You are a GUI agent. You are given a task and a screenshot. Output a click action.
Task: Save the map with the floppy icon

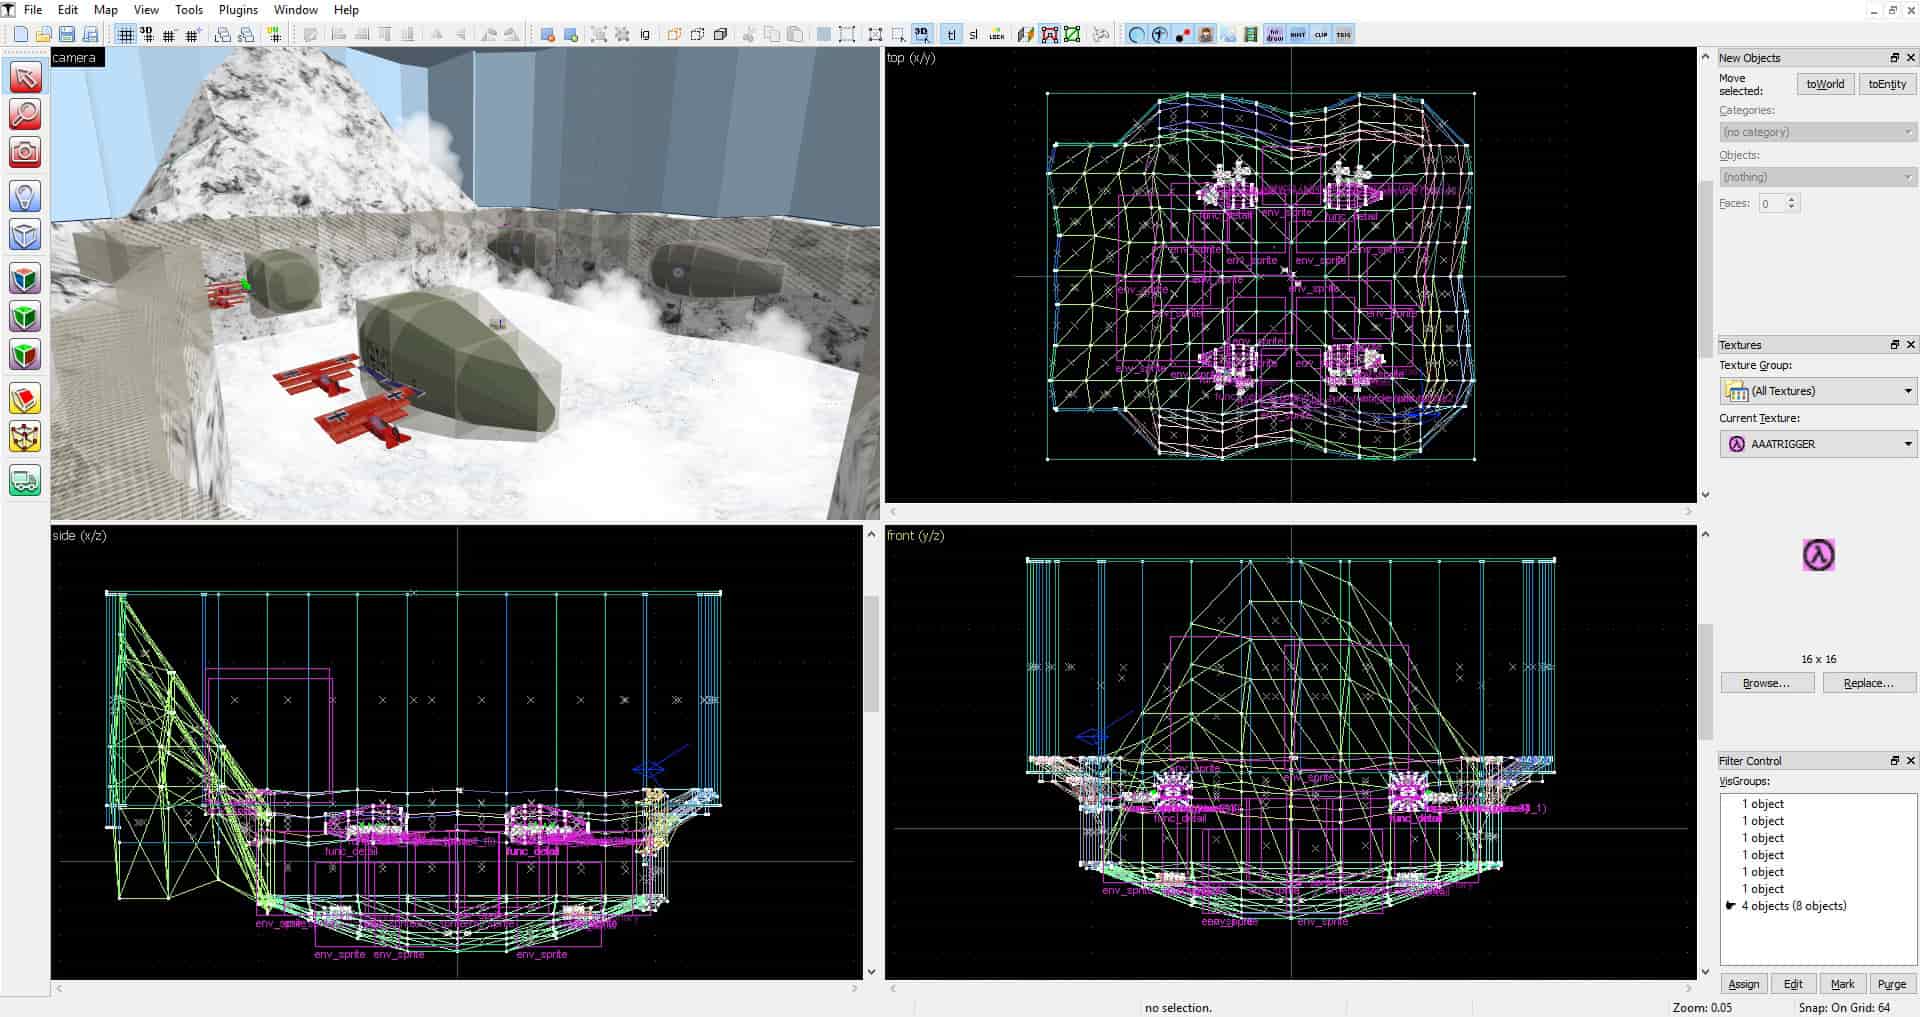click(67, 35)
